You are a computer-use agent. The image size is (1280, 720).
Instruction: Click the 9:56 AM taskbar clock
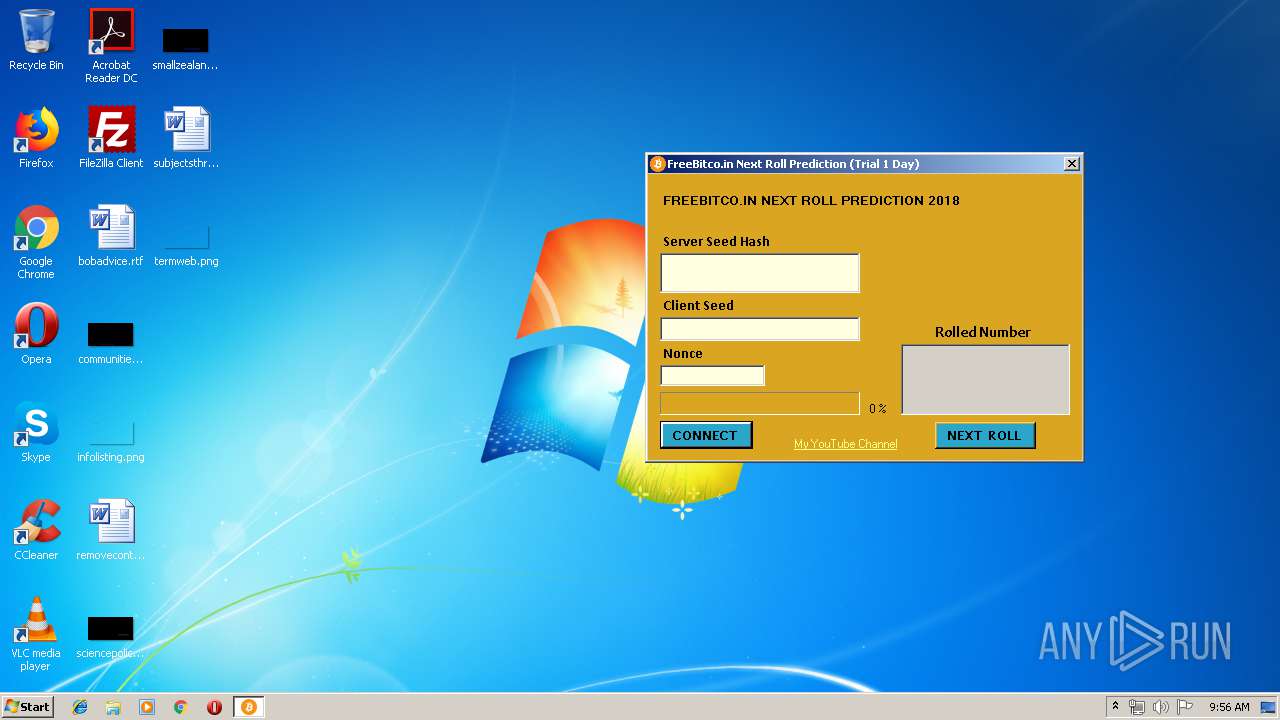pos(1229,707)
